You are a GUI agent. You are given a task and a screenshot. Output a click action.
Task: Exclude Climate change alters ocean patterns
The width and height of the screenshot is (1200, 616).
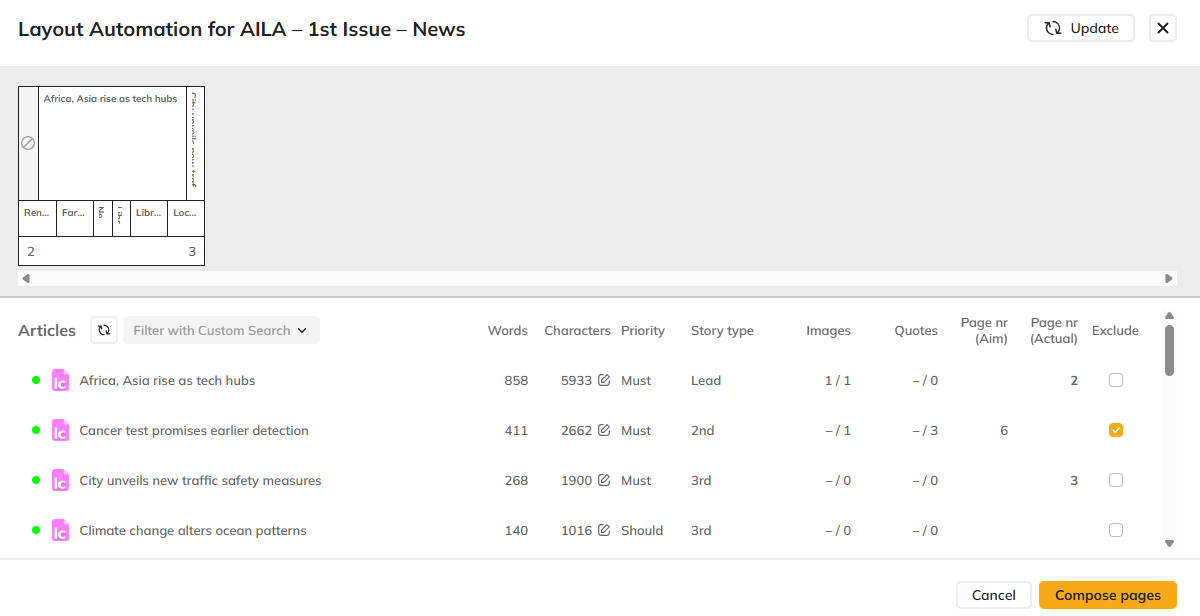[1116, 530]
